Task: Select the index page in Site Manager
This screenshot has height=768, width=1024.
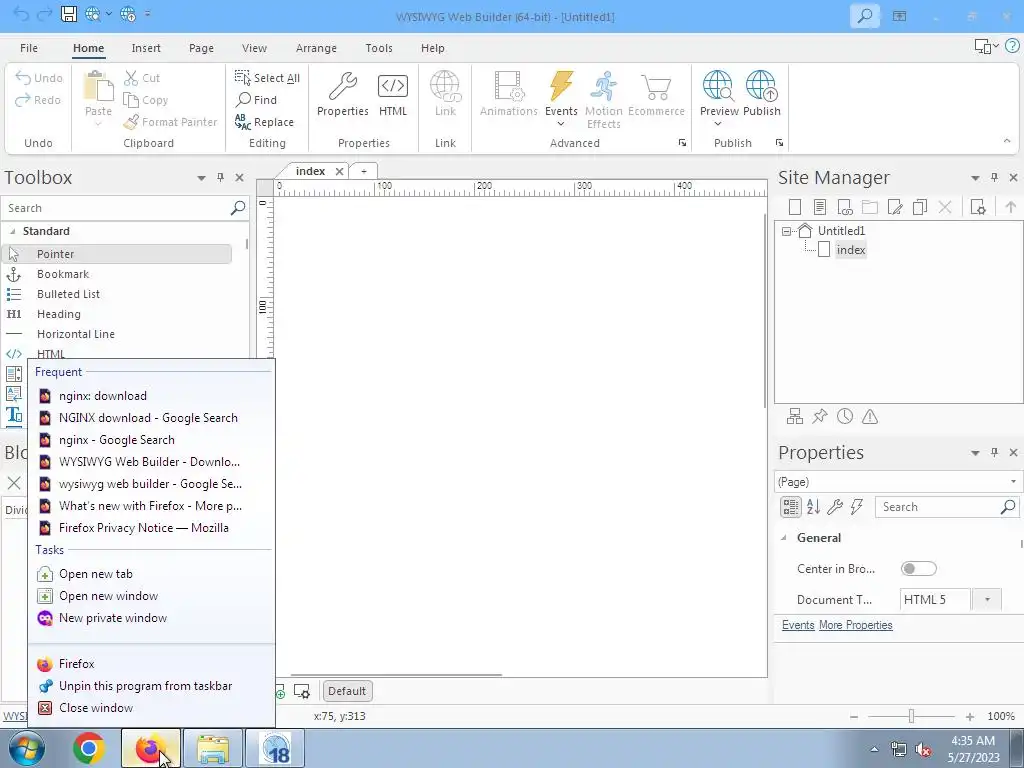Action: pyautogui.click(x=850, y=249)
